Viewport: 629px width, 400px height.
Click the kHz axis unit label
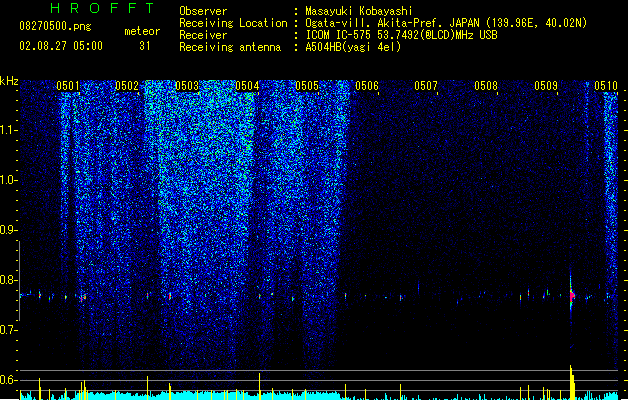point(9,81)
